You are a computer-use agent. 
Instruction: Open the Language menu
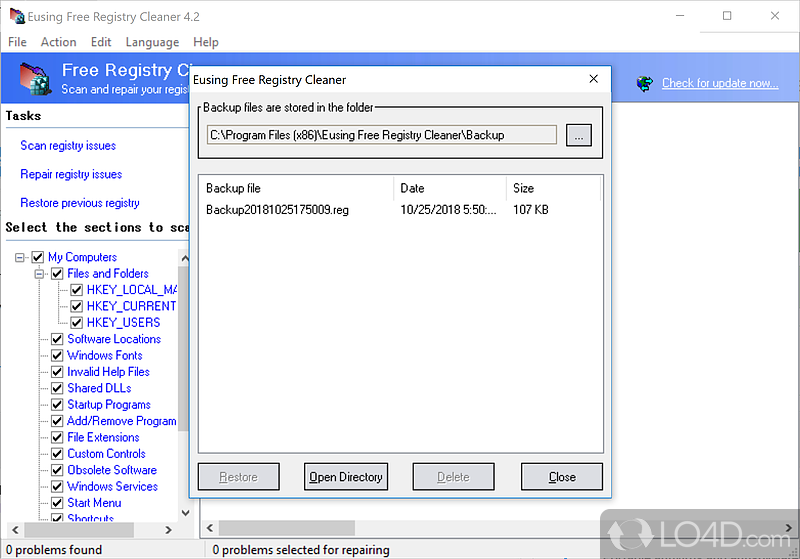click(x=152, y=42)
